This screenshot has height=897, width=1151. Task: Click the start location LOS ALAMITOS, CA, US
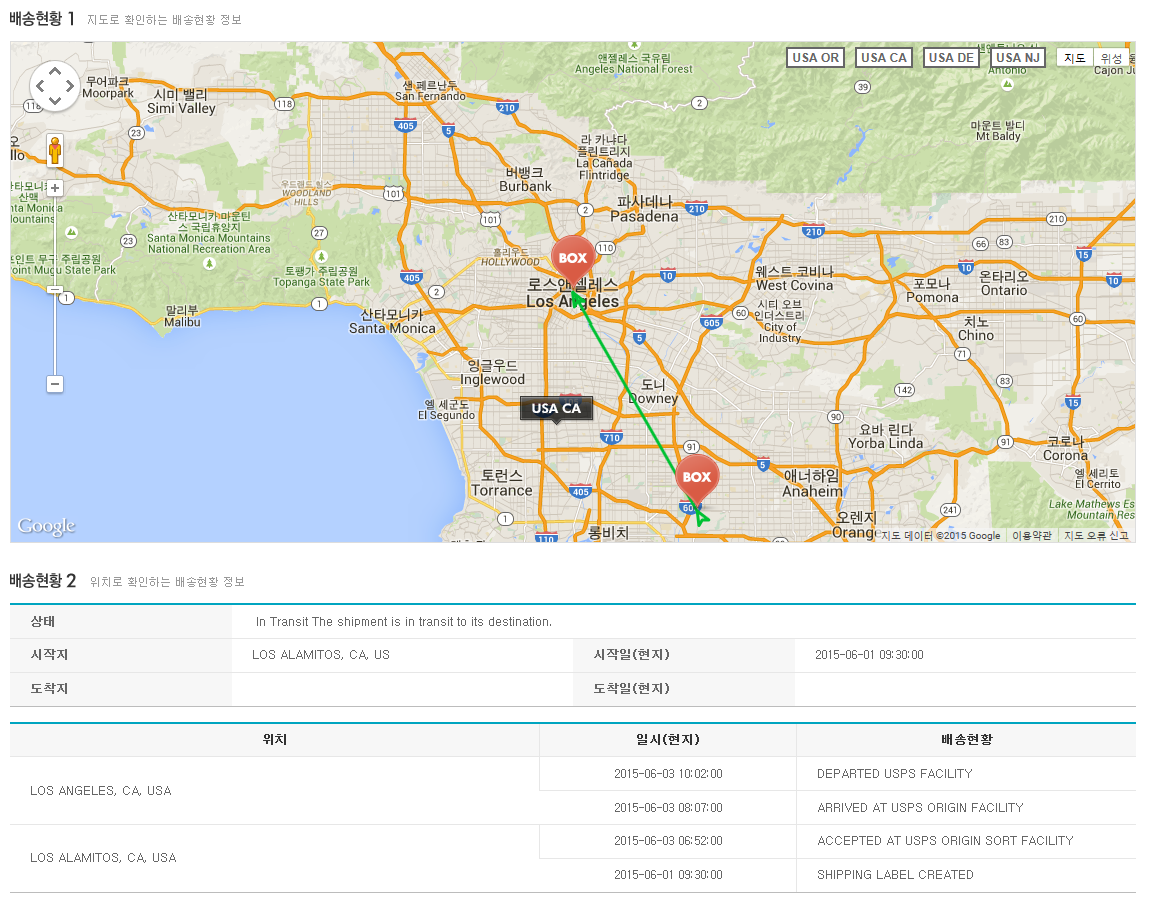click(321, 655)
